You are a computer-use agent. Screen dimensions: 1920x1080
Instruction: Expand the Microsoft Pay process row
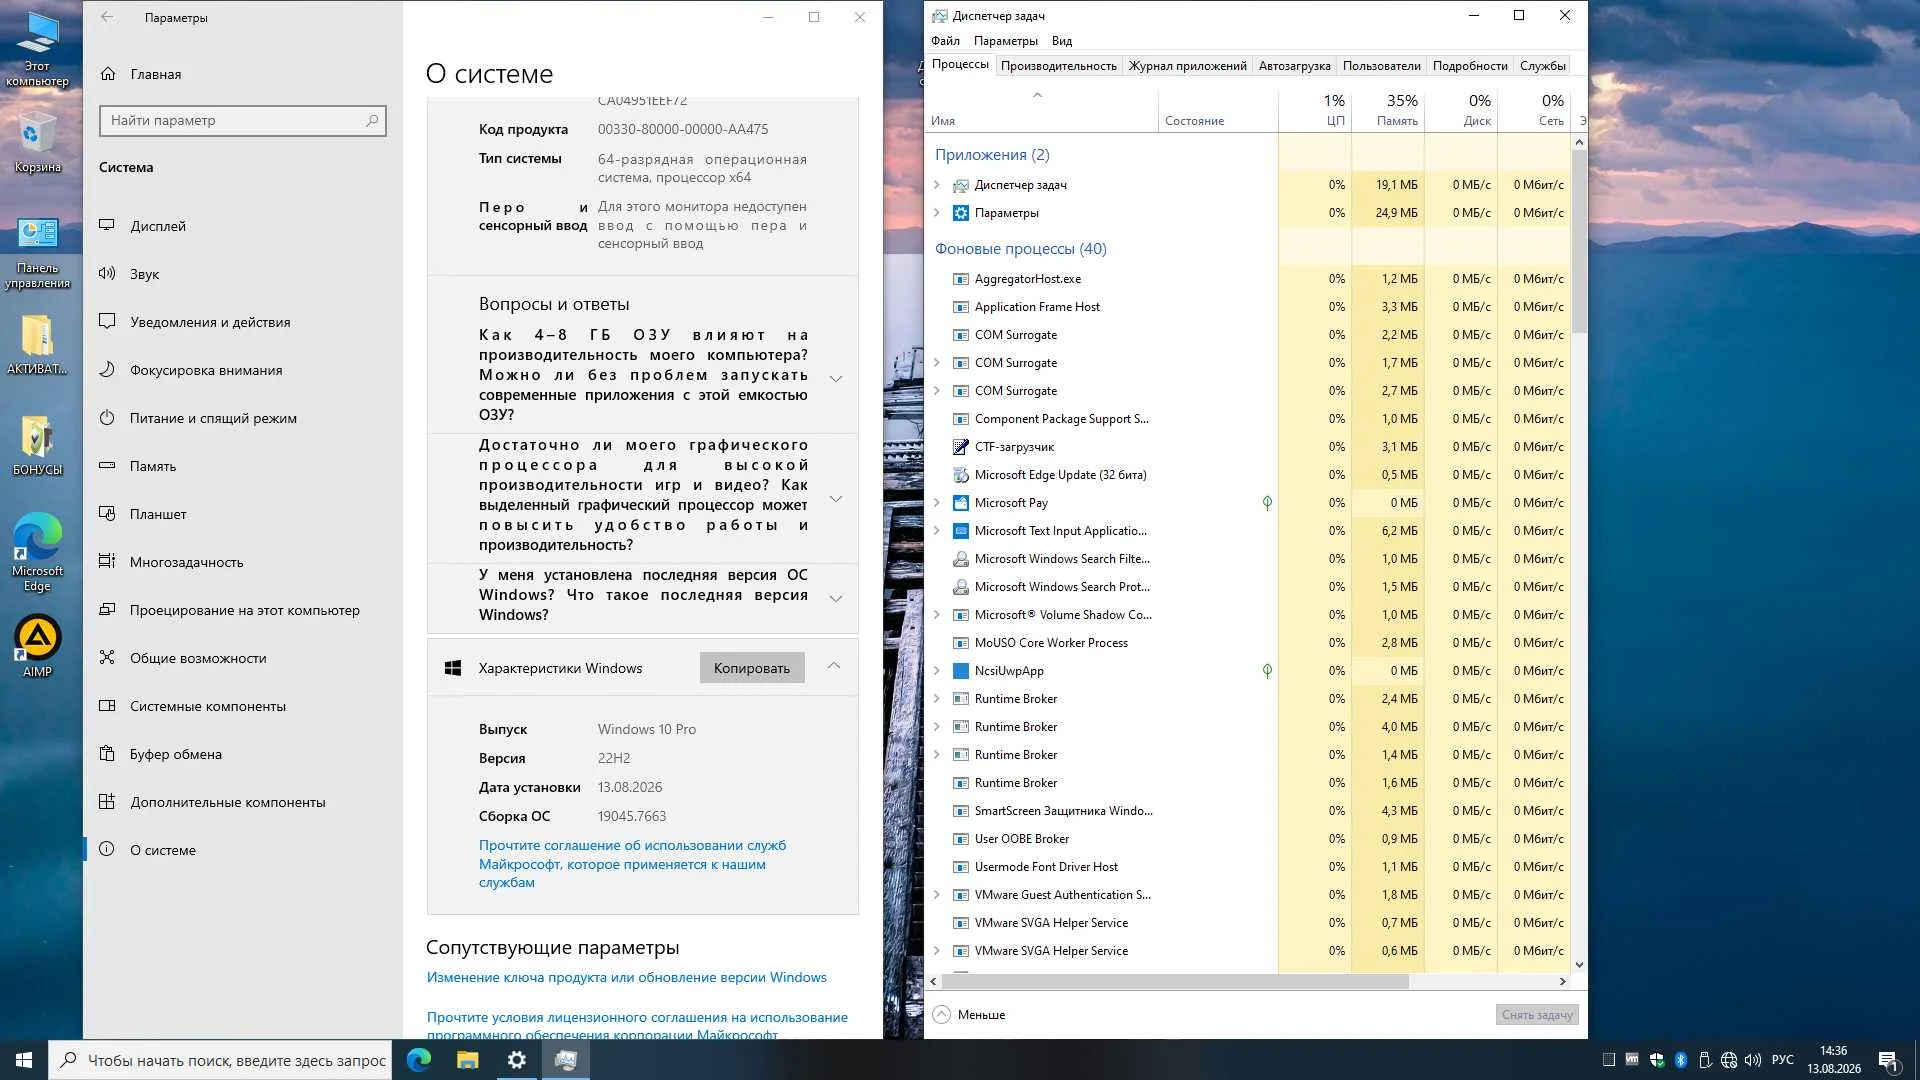click(937, 503)
